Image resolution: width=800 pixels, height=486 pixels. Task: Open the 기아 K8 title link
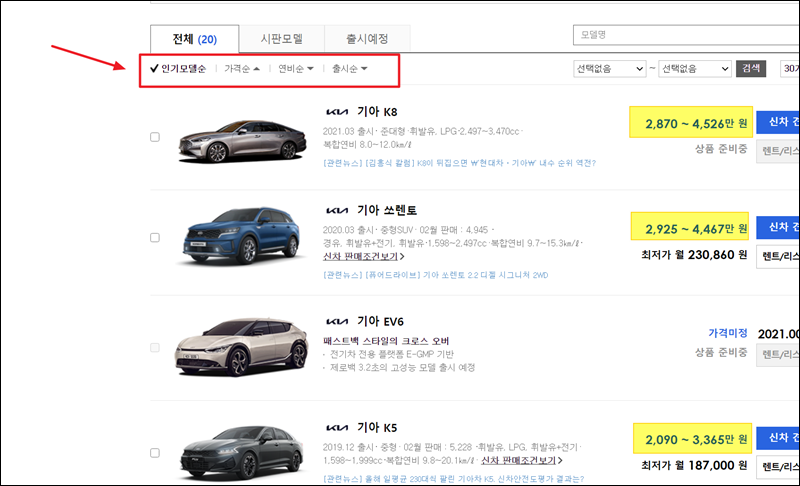(377, 112)
